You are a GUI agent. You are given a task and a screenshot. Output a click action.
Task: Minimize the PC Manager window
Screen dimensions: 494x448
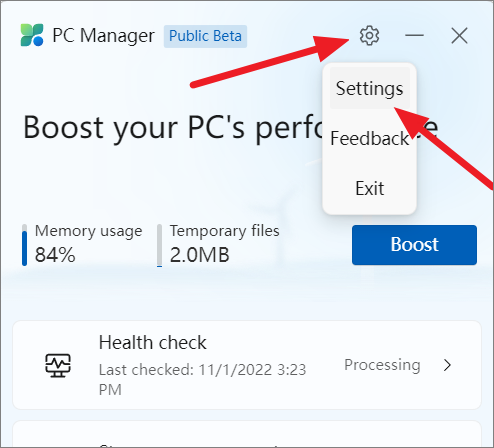[414, 35]
